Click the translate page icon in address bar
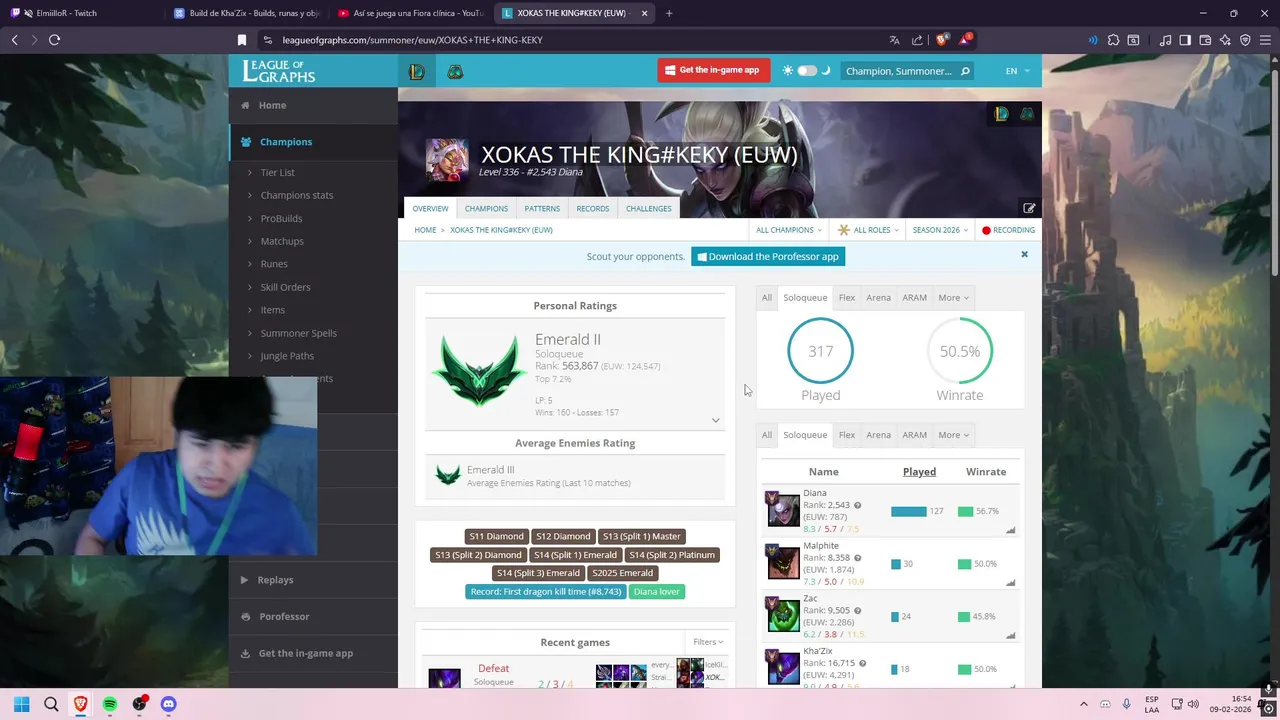1280x720 pixels. point(894,40)
